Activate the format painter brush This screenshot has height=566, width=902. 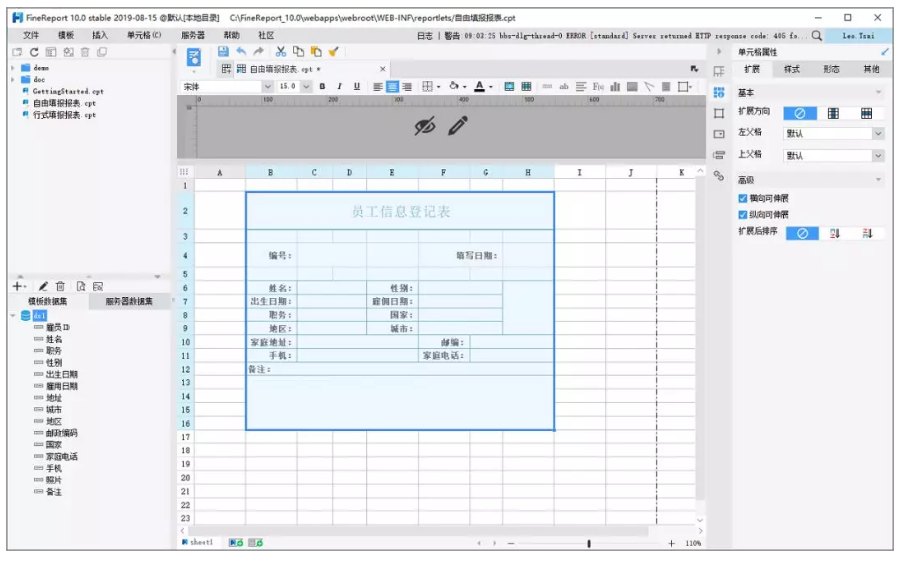click(333, 52)
